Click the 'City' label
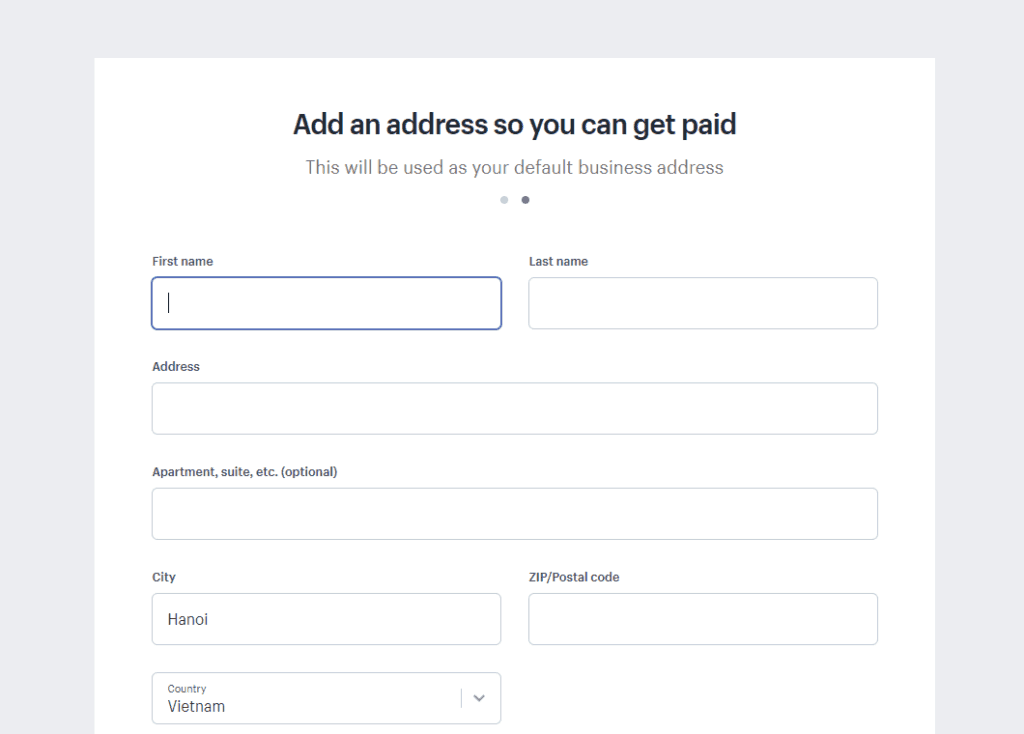The width and height of the screenshot is (1024, 734). (164, 577)
